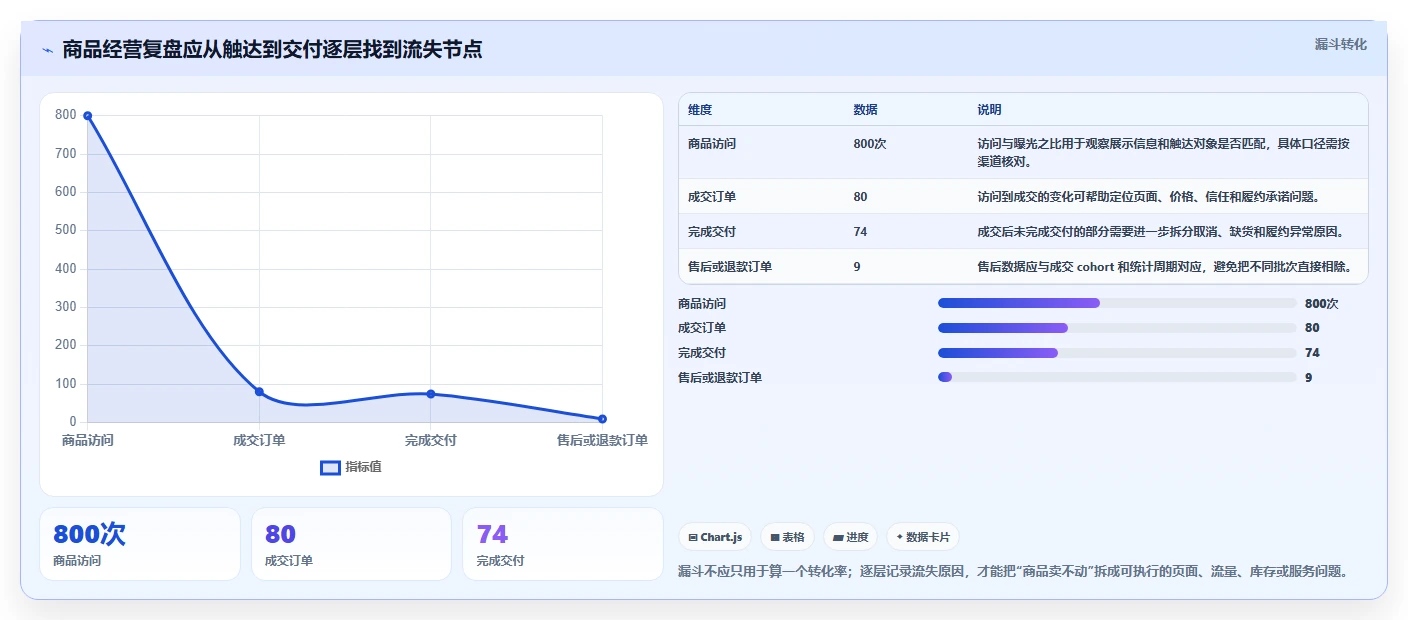This screenshot has height=620, width=1408.
Task: Click the 74 完成交付 data card
Action: (563, 544)
